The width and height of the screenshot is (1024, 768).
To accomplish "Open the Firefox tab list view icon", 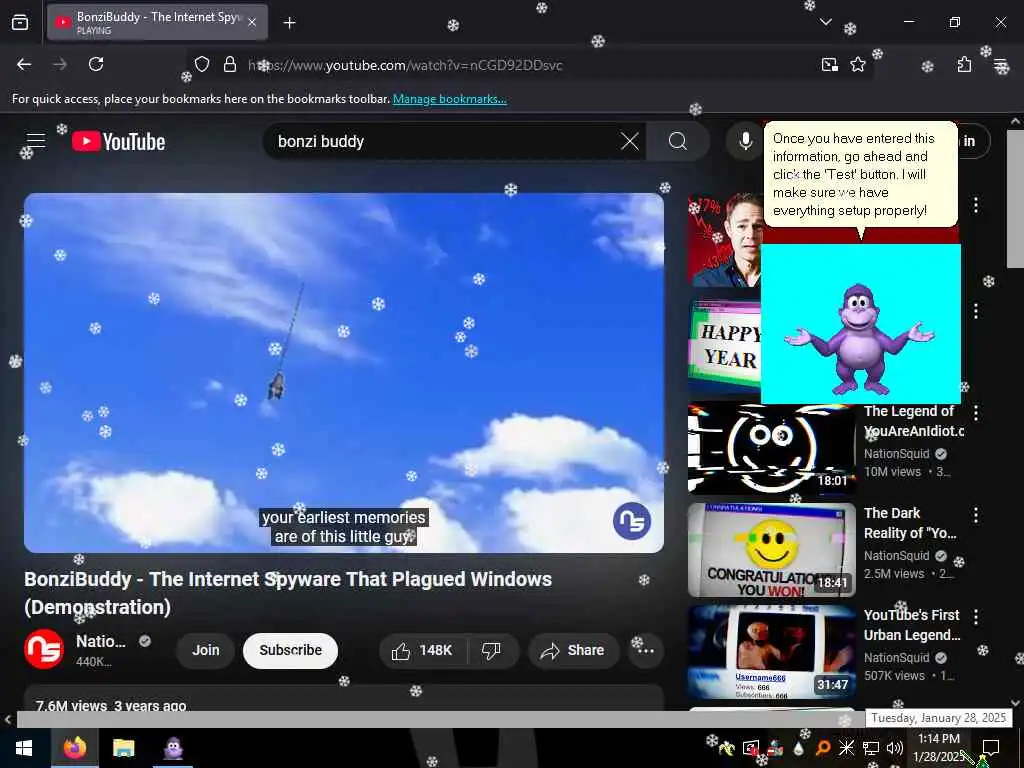I will pos(20,23).
